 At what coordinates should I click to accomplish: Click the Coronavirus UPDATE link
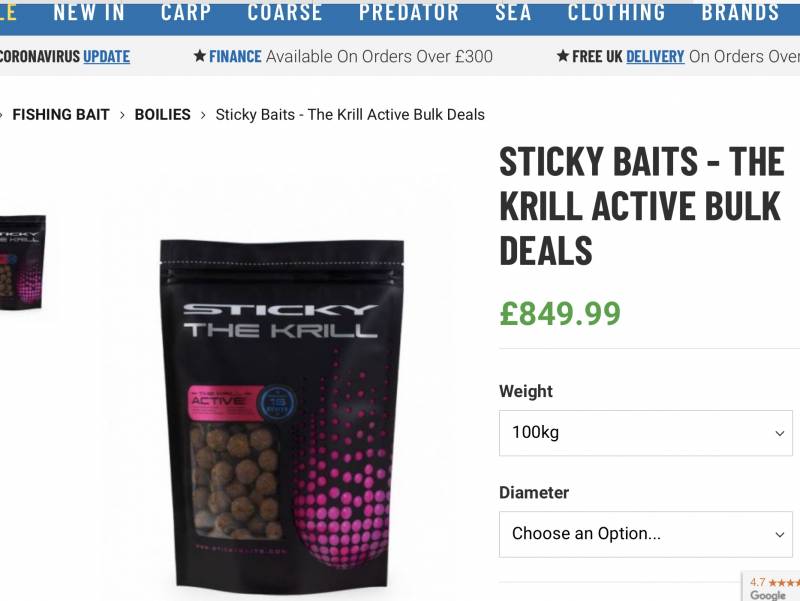(x=106, y=56)
